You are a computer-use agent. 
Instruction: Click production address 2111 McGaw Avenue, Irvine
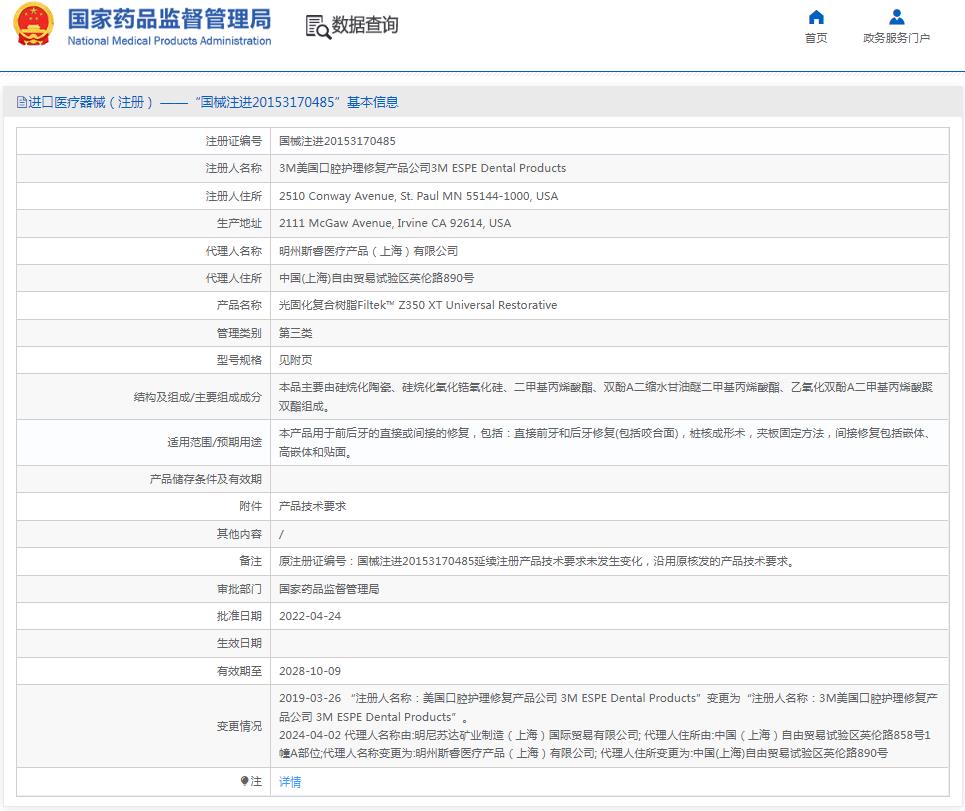(395, 223)
